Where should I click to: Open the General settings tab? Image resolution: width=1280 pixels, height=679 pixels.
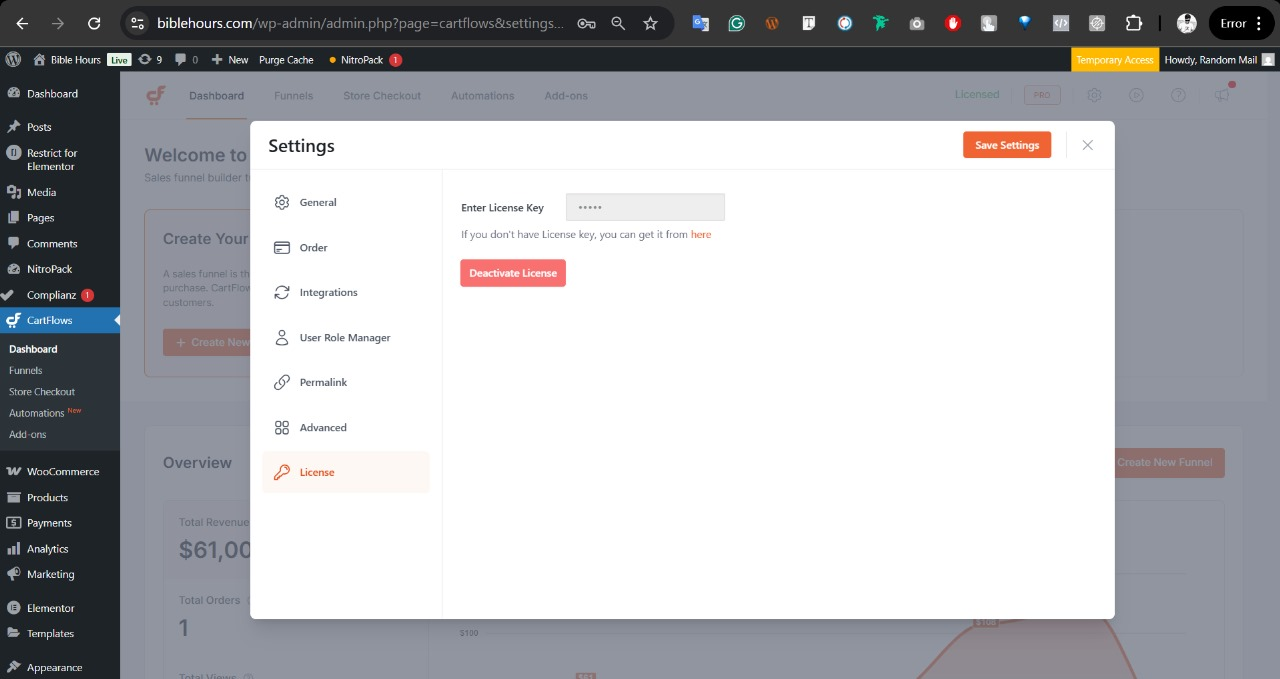point(318,202)
